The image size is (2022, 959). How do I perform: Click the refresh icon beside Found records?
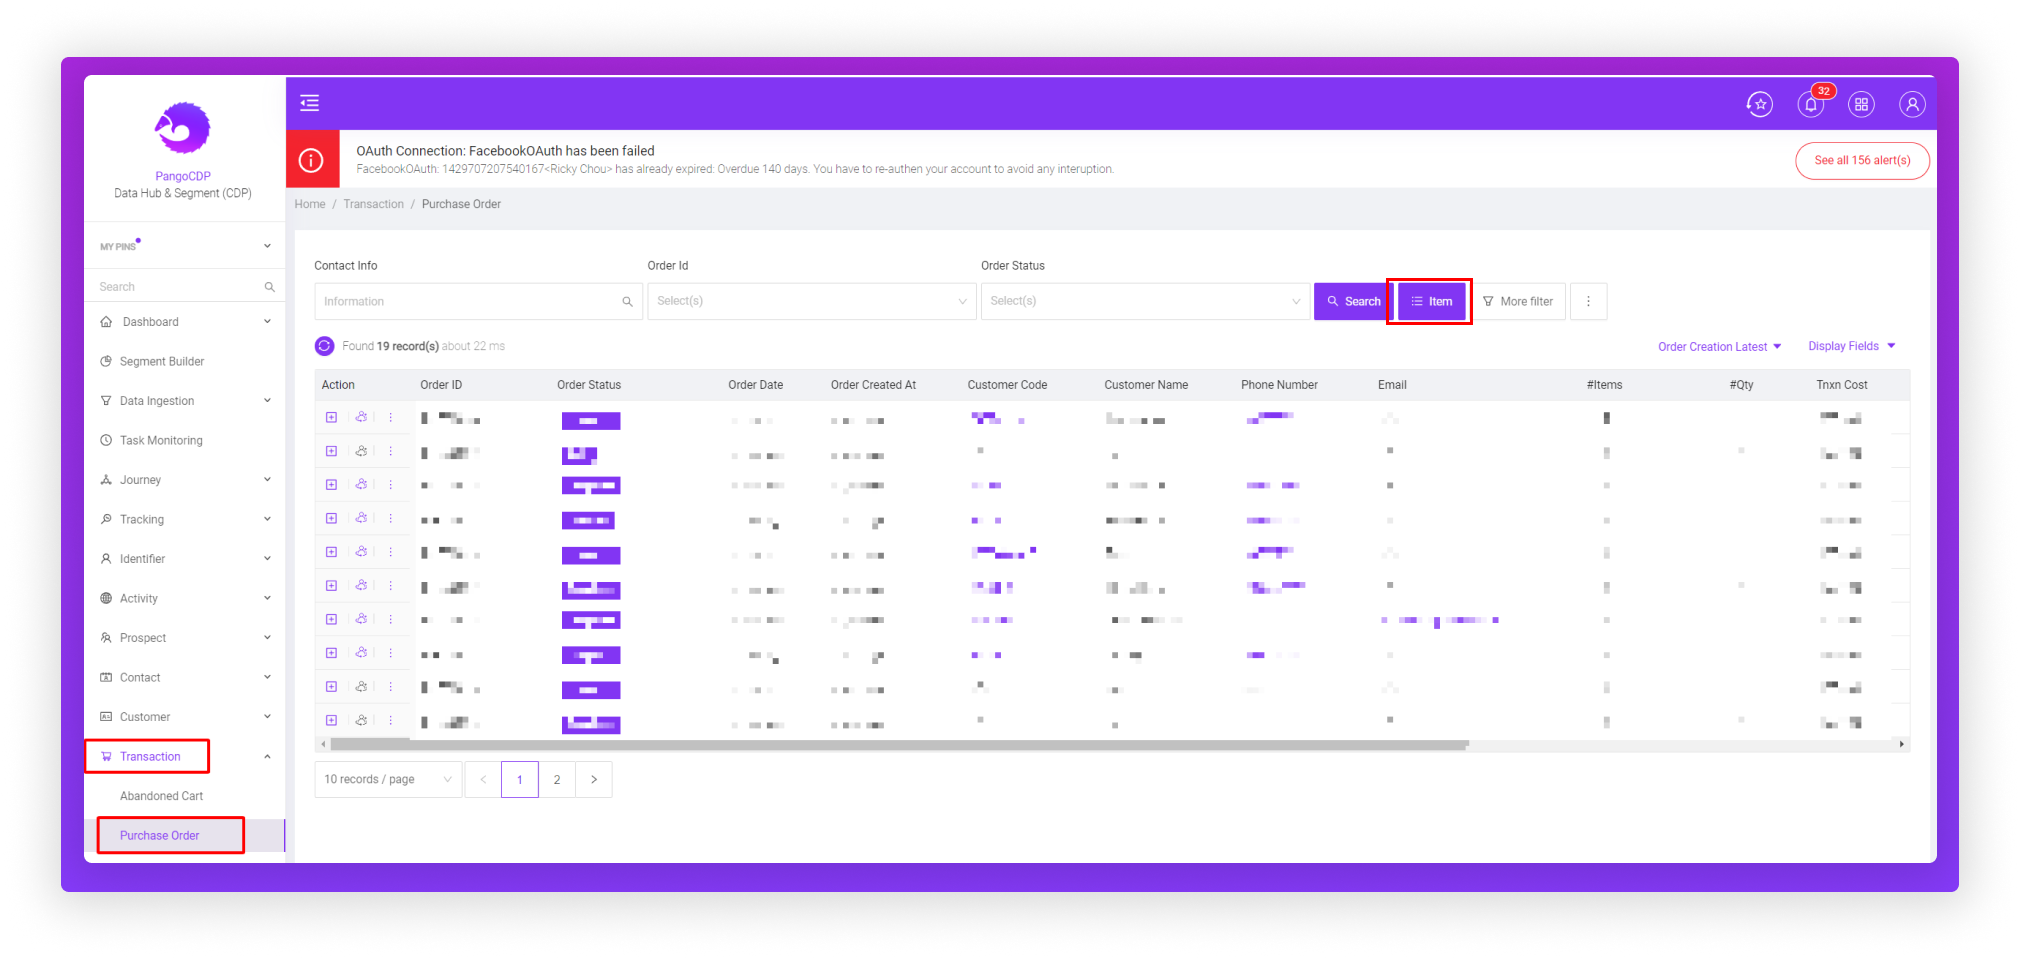[x=324, y=346]
